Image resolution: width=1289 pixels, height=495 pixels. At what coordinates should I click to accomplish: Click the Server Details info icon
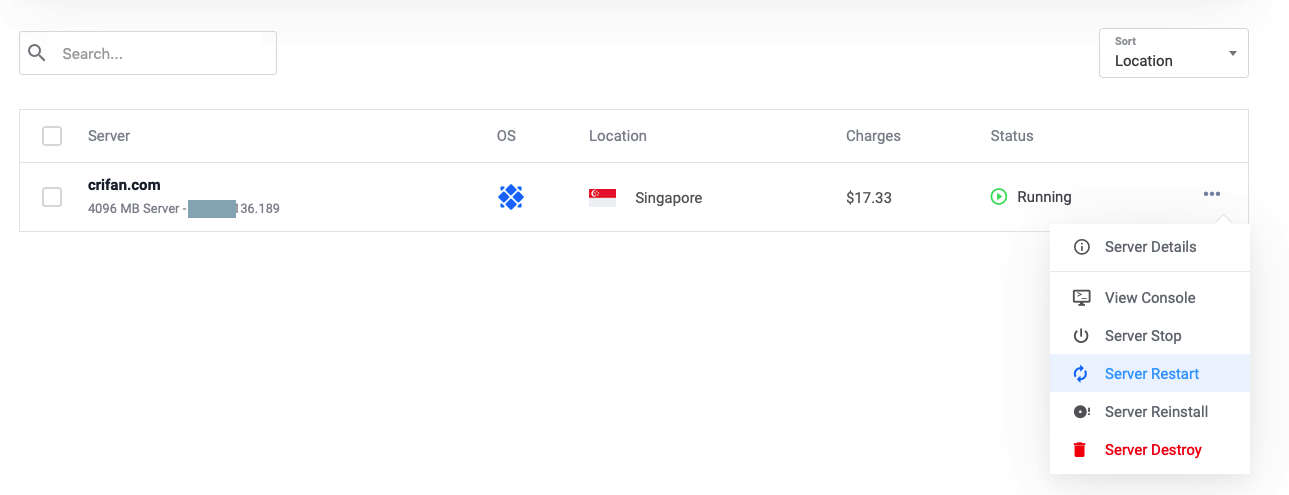1081,247
